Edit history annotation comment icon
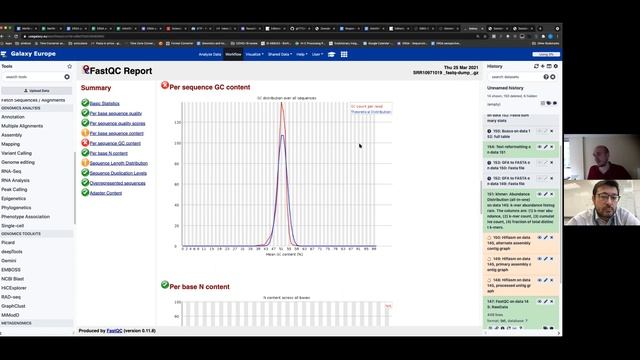The height and width of the screenshot is (360, 640). 555,103
